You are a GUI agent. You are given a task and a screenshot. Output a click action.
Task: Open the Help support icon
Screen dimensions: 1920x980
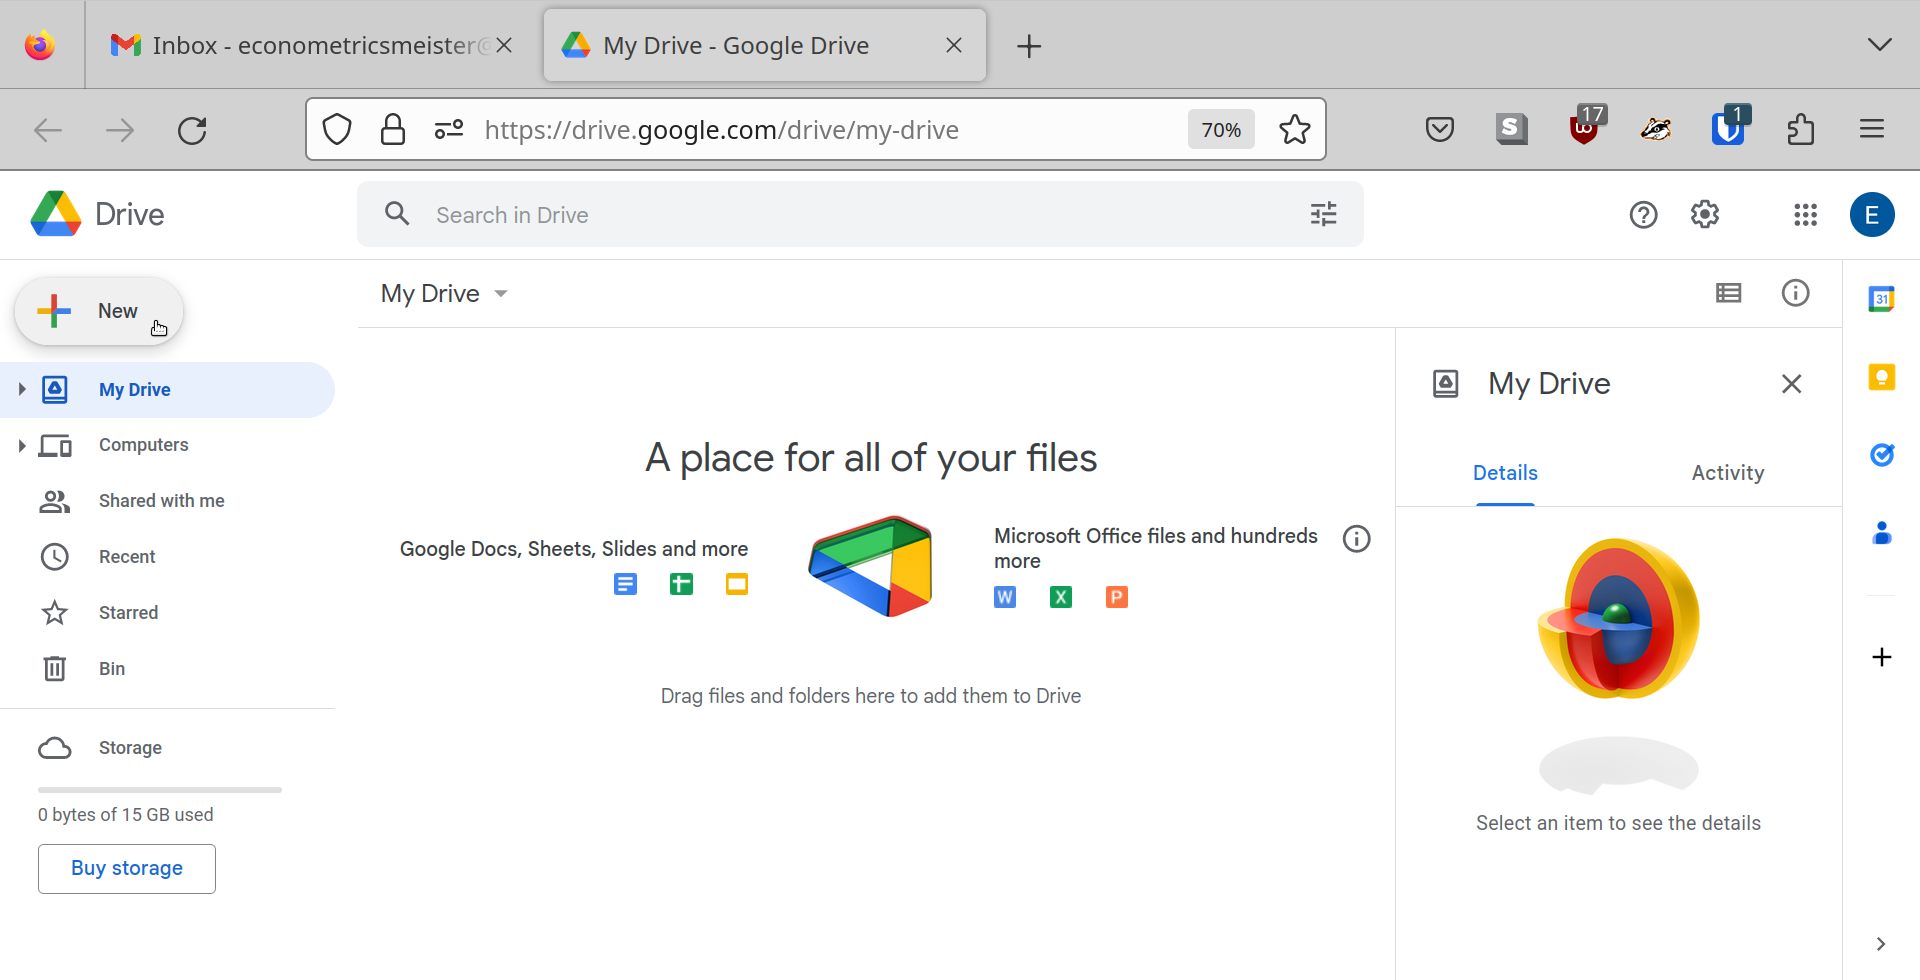click(x=1643, y=215)
